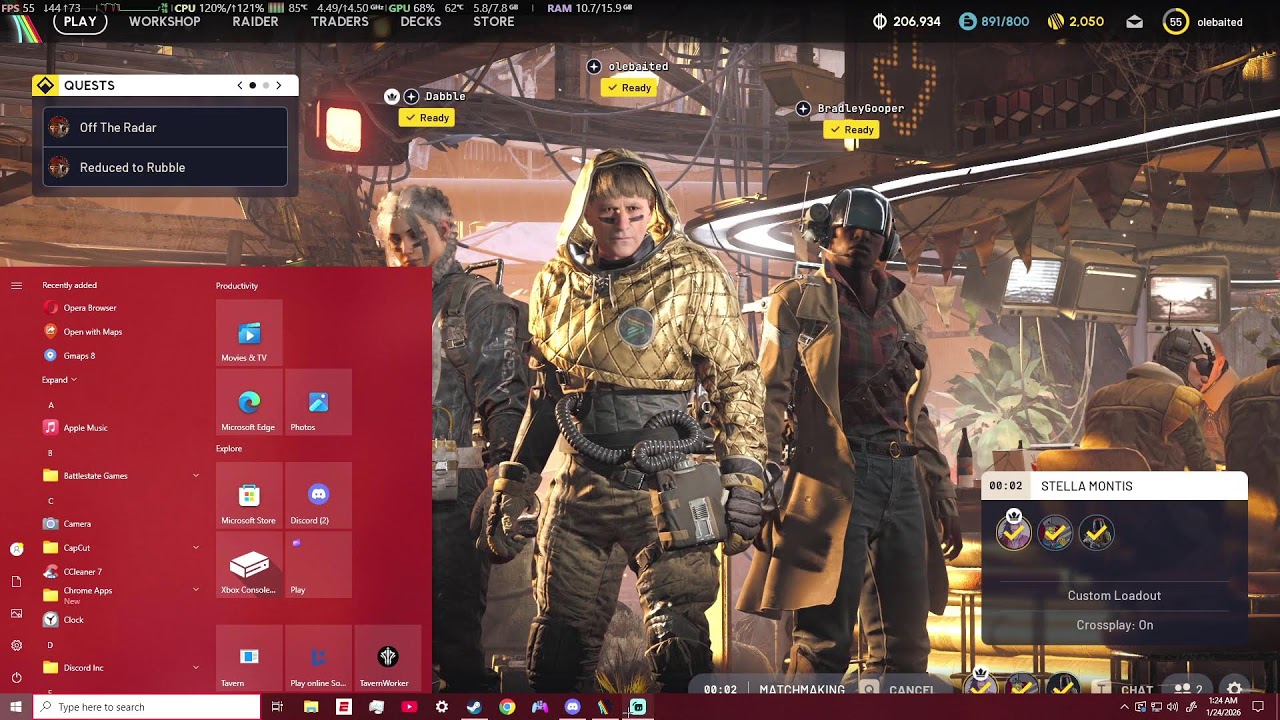Open the DECKS tab
Screen dimensions: 1280x720
click(x=421, y=22)
